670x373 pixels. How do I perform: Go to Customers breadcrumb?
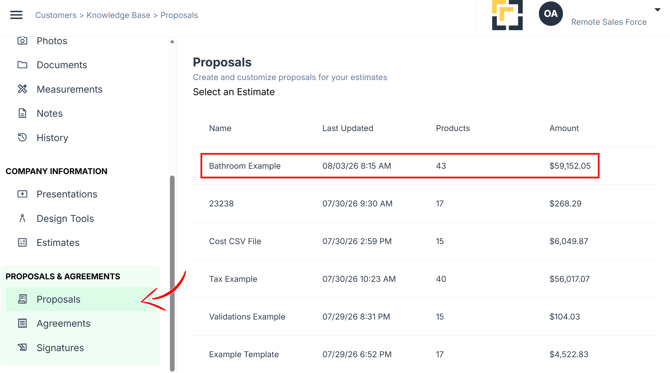tap(56, 15)
